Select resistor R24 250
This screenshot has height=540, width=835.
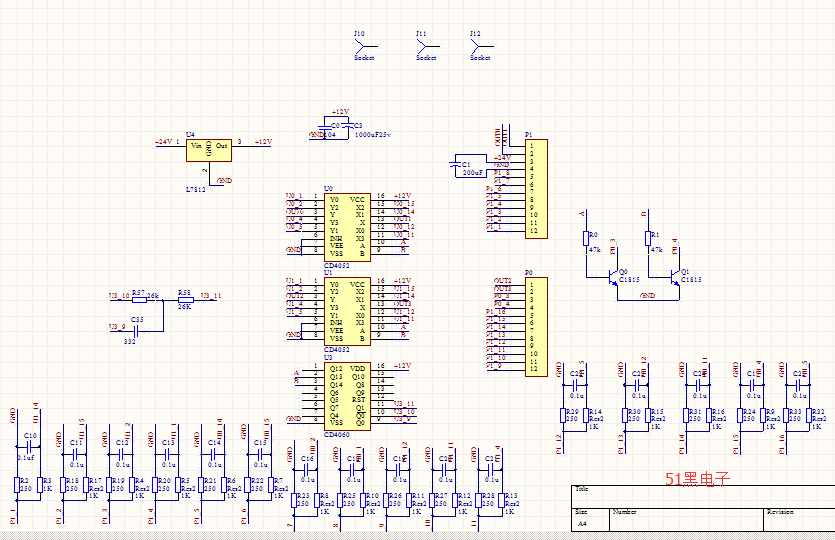tap(740, 415)
